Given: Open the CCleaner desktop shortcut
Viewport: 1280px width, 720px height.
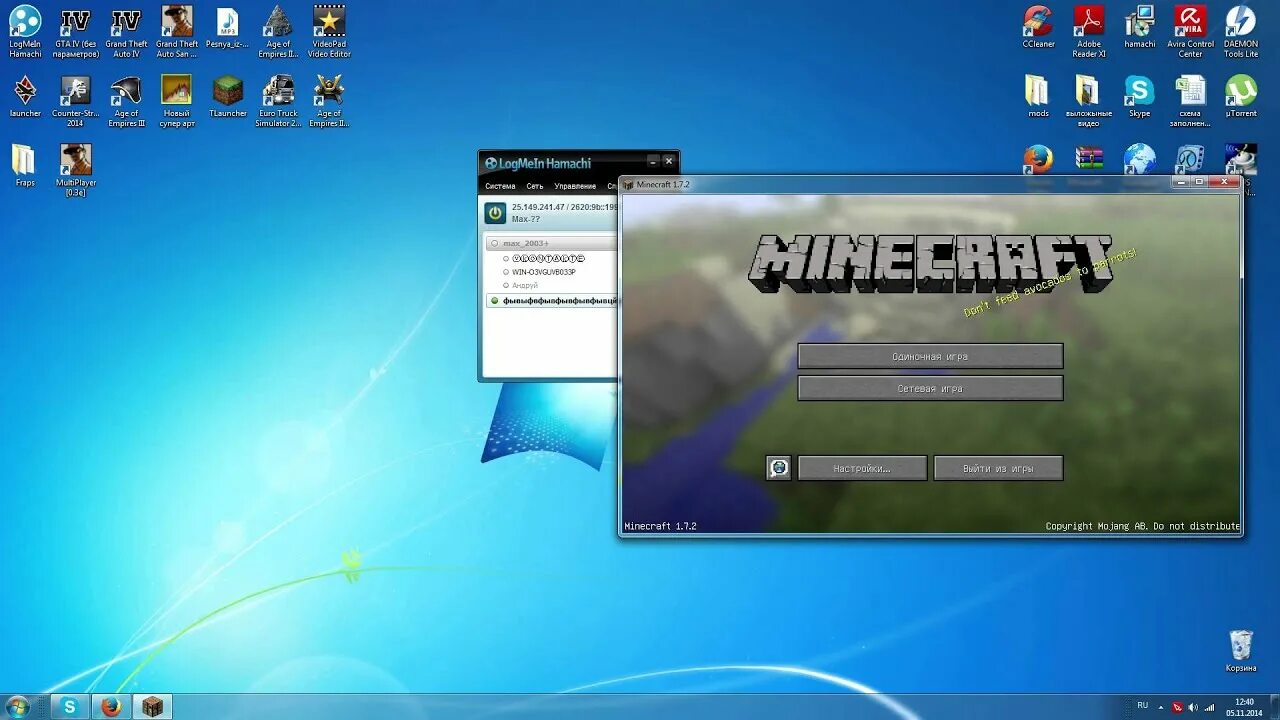Looking at the screenshot, I should point(1038,28).
